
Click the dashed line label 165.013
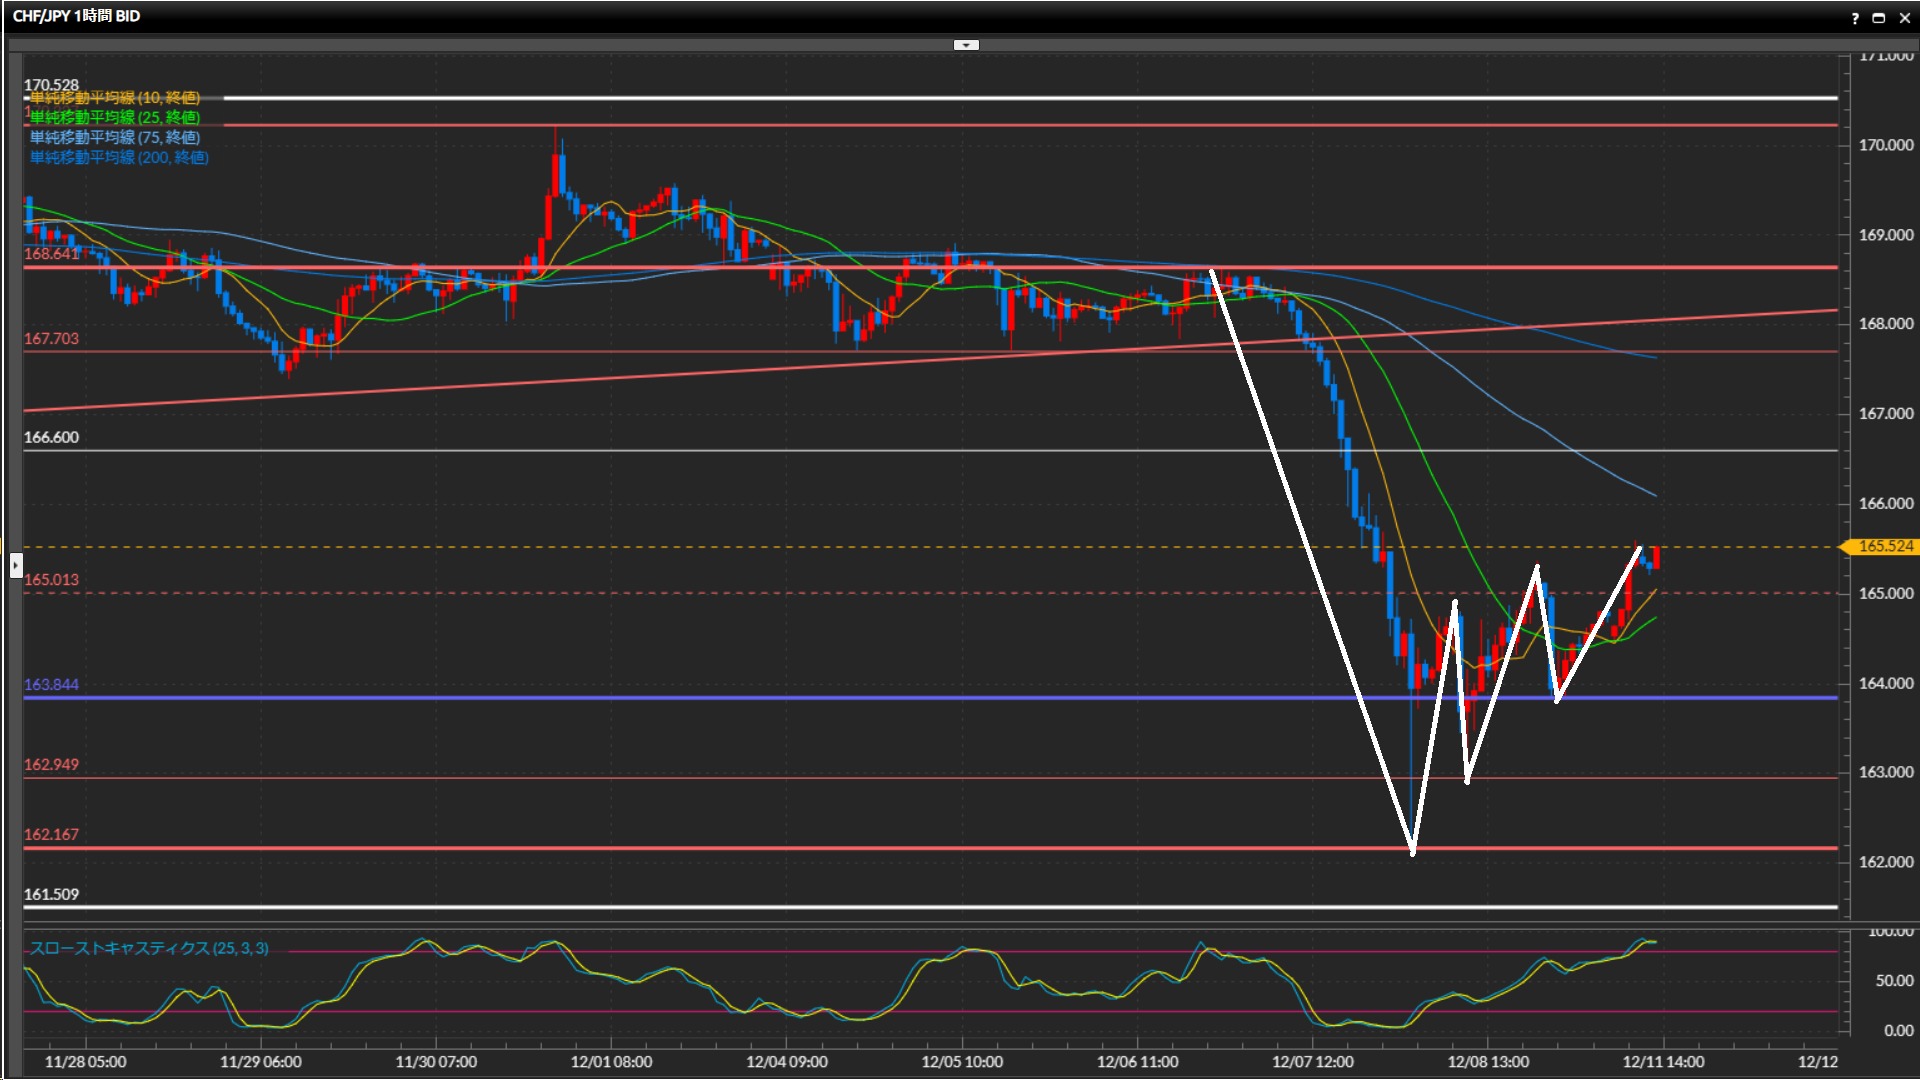(51, 580)
